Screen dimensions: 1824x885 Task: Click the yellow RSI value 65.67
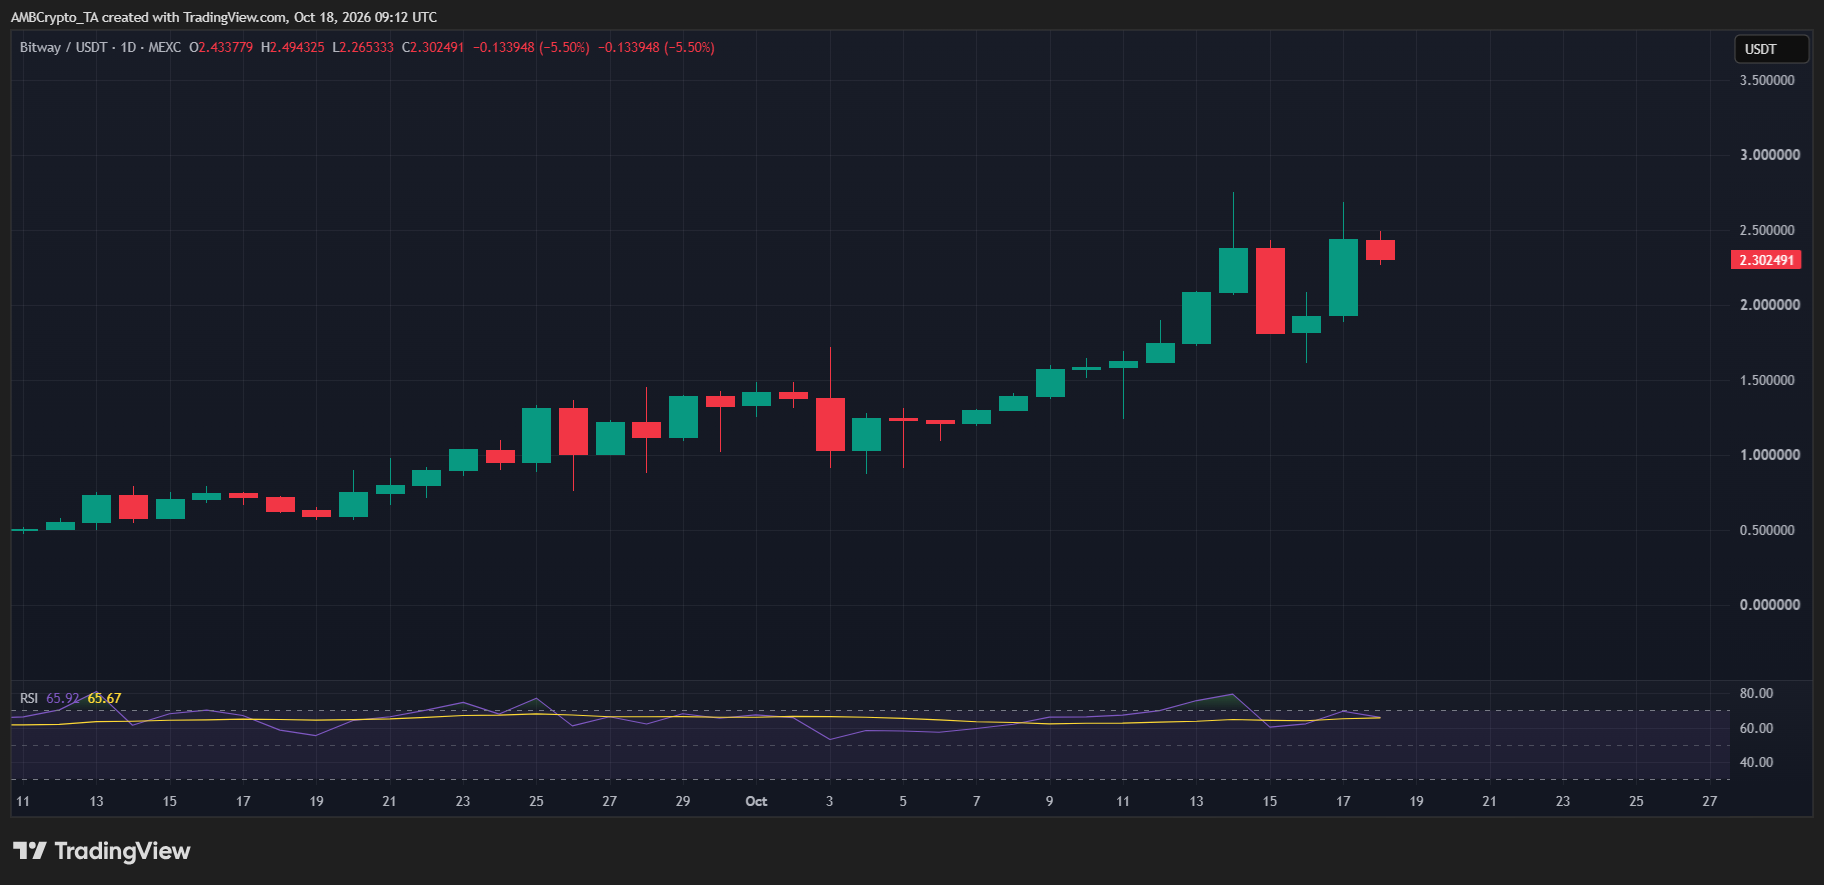tap(104, 698)
